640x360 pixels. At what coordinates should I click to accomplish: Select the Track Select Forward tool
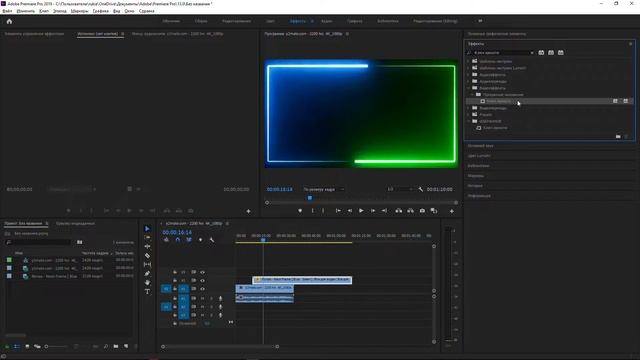click(147, 238)
